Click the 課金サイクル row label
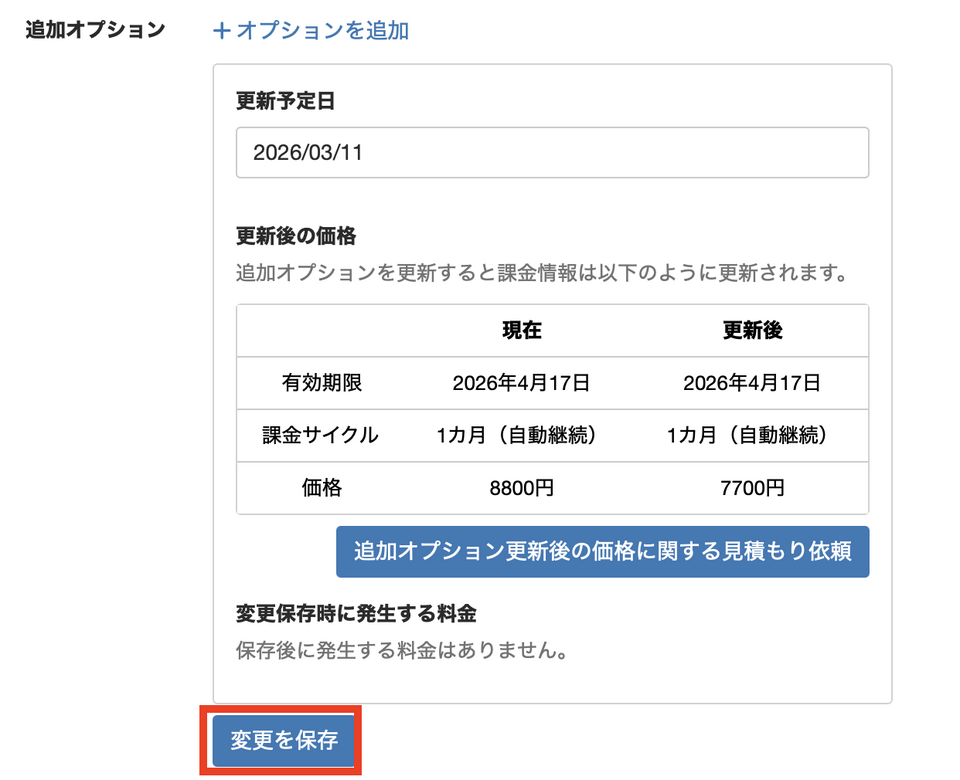Screen dimensions: 960x780 (321, 435)
